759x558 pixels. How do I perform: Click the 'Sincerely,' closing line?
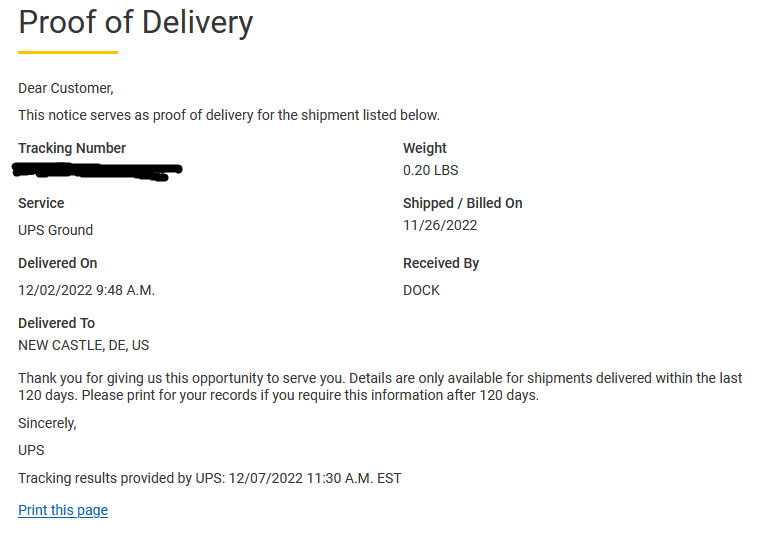[x=47, y=423]
